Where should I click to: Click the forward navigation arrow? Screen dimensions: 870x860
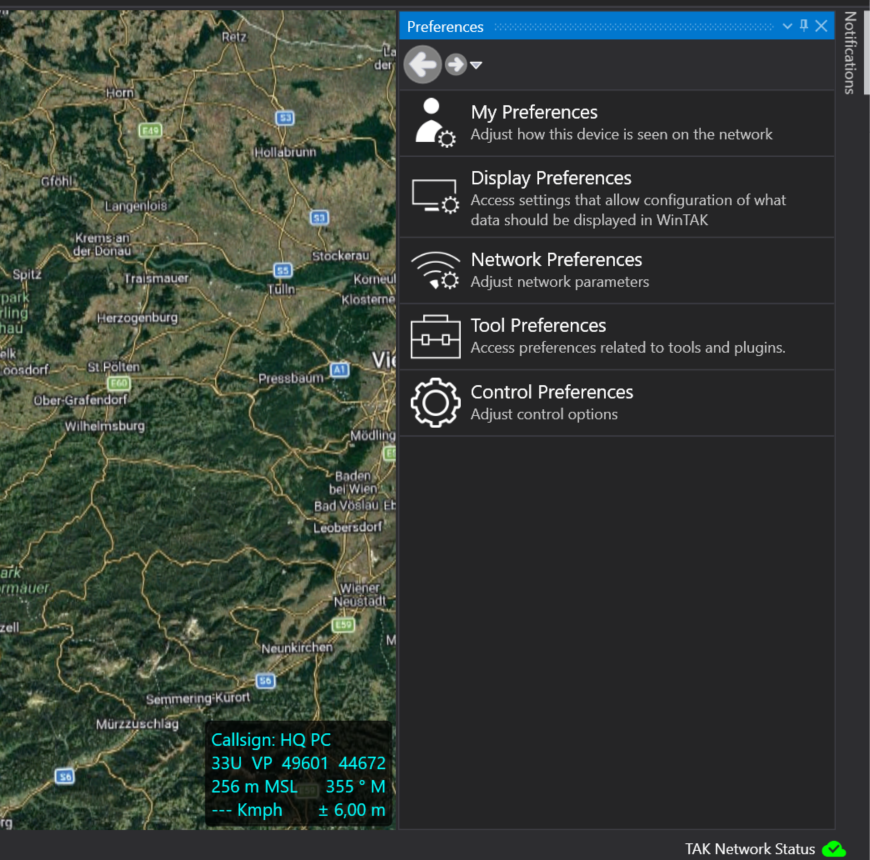456,65
